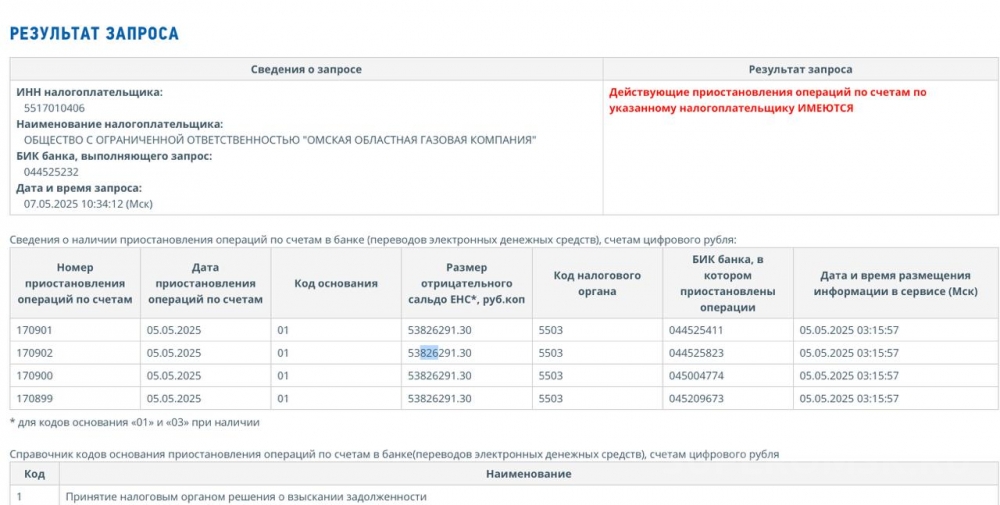Click the Код основания column header
The image size is (1000, 505).
(x=336, y=284)
